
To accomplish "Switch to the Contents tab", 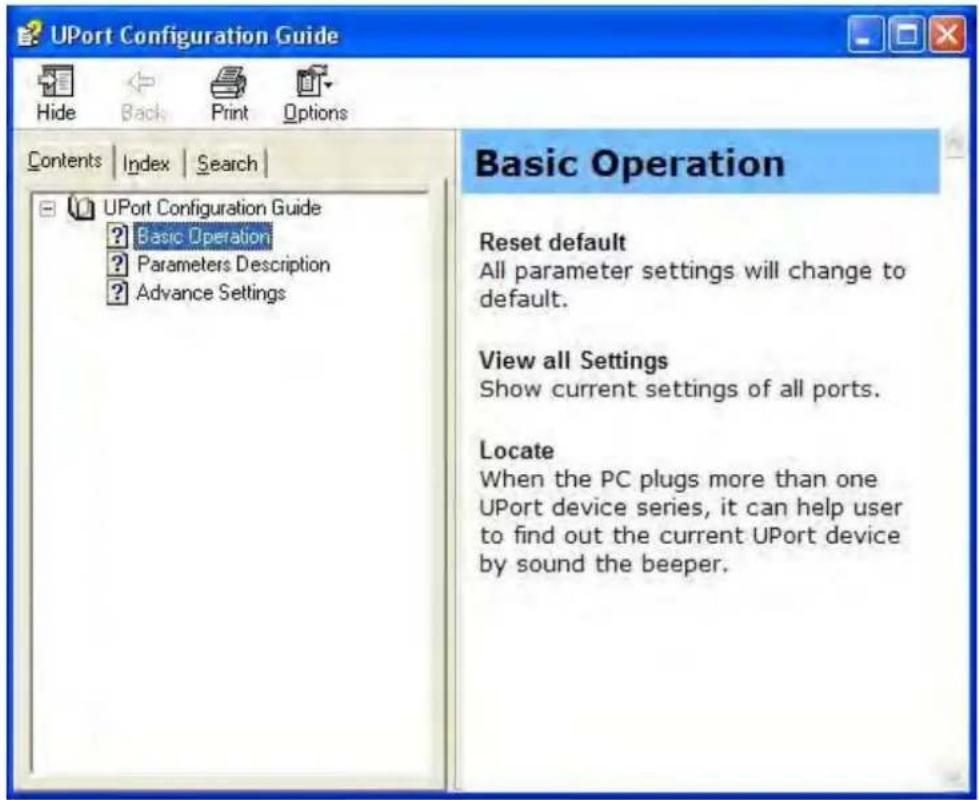I will tap(64, 162).
